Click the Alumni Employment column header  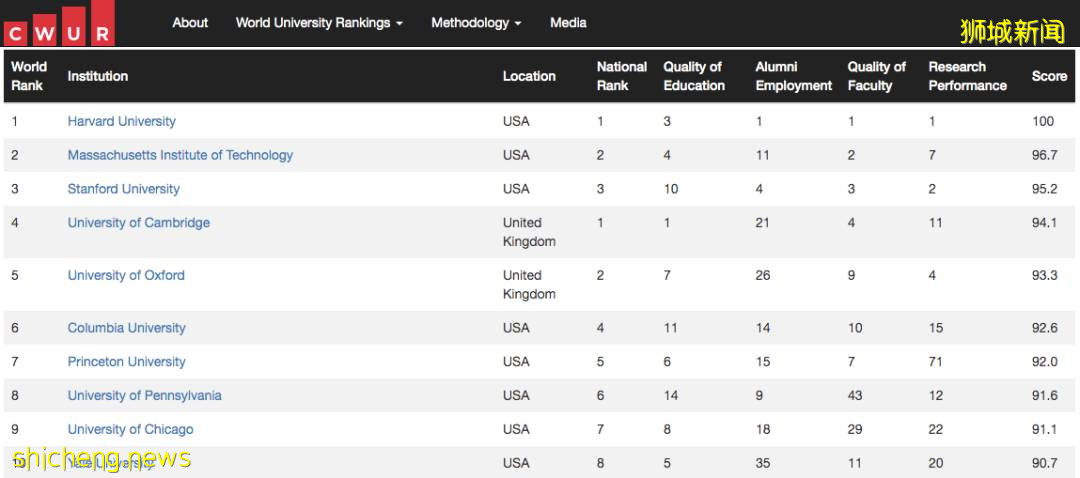pyautogui.click(x=793, y=76)
